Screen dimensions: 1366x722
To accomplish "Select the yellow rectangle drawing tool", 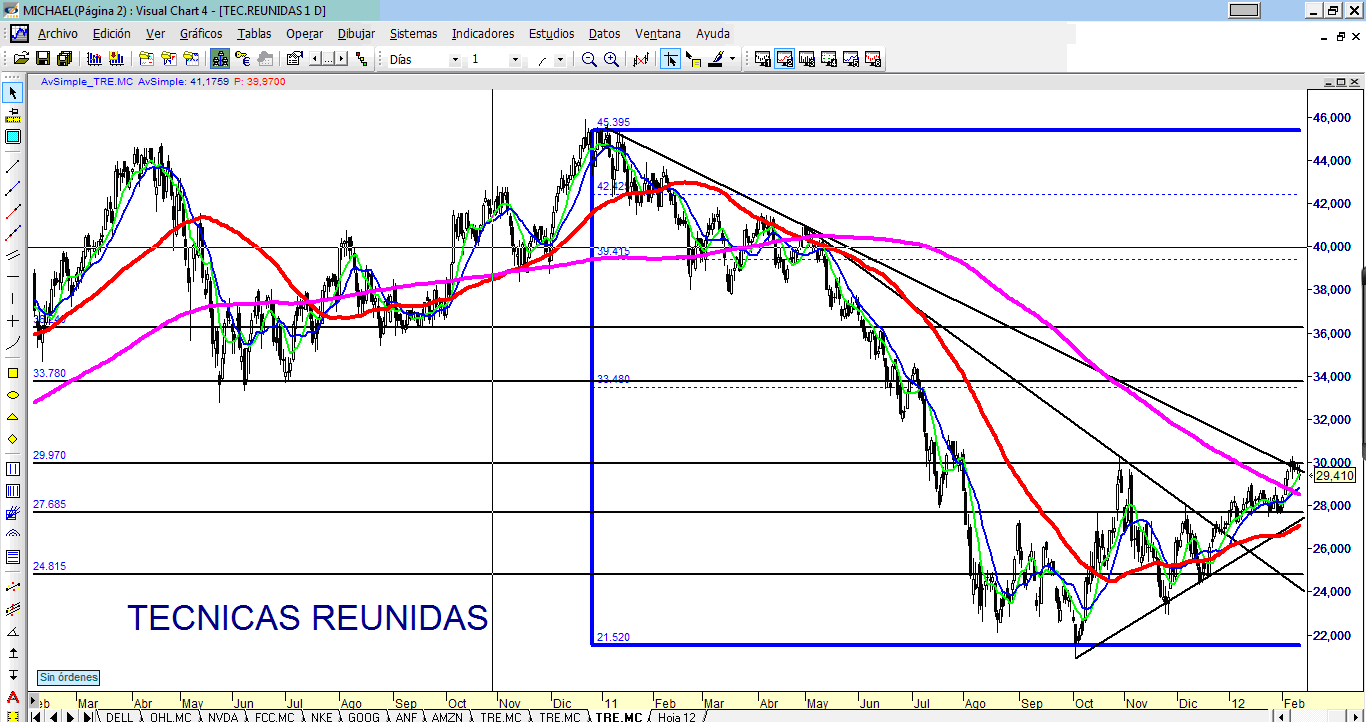I will pyautogui.click(x=13, y=373).
